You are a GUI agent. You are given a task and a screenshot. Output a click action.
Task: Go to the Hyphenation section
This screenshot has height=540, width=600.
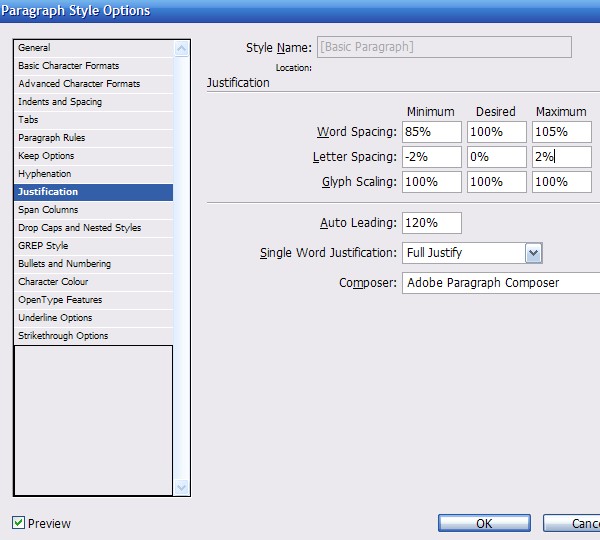point(45,174)
